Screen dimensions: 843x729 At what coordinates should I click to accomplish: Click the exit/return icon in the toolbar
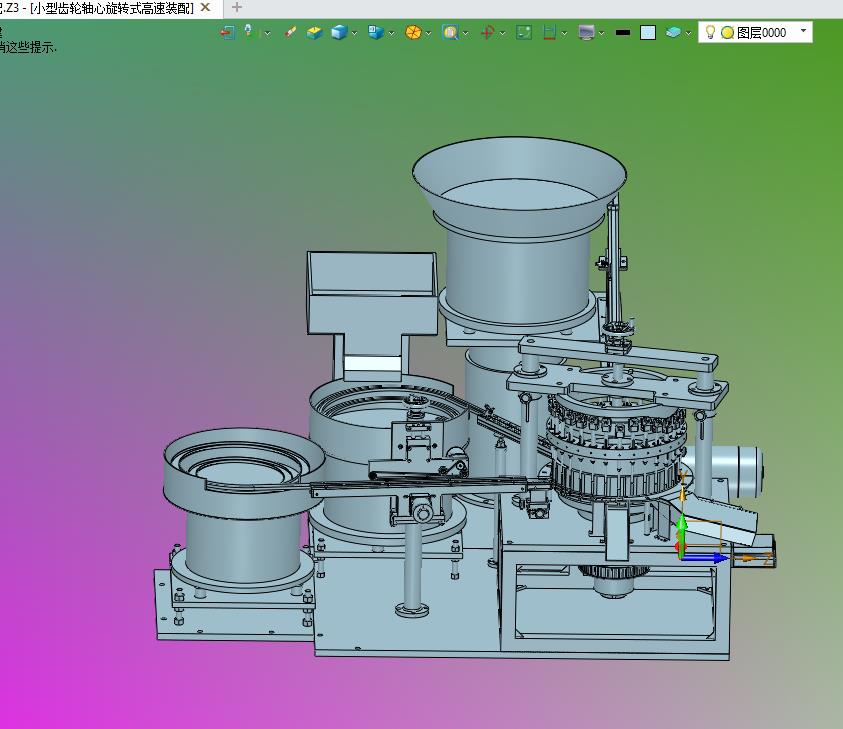pyautogui.click(x=227, y=33)
